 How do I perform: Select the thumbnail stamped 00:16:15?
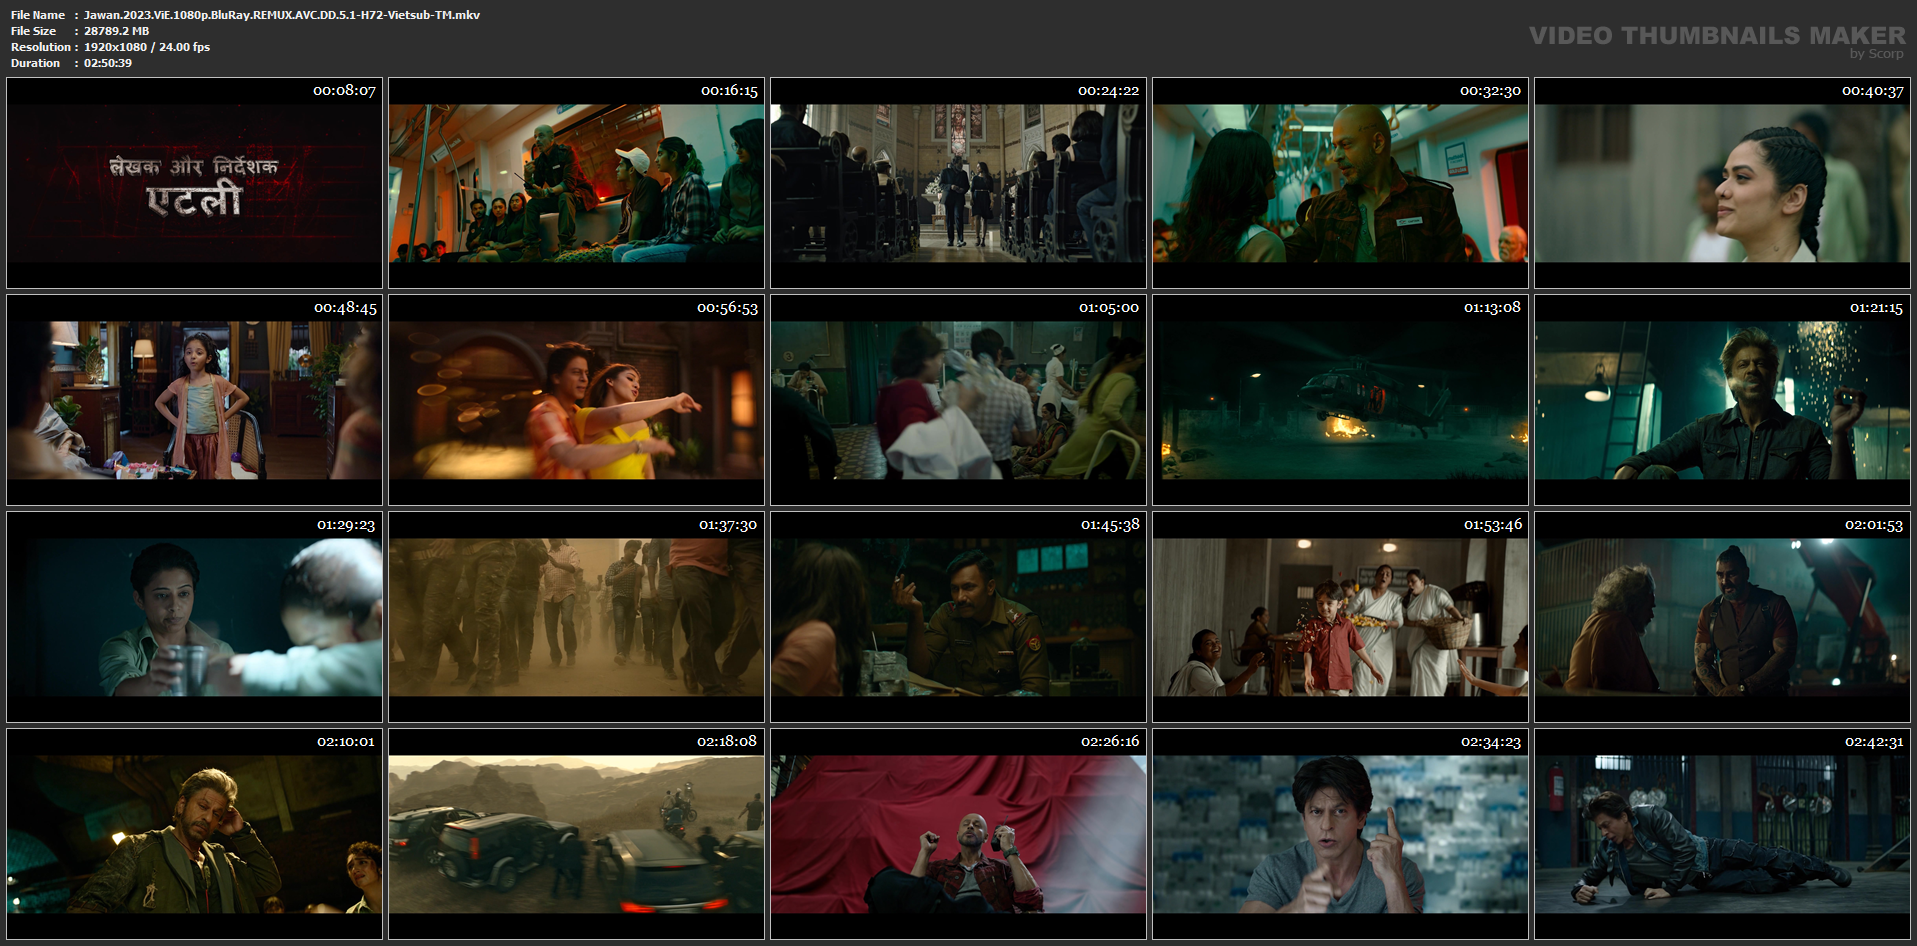[x=576, y=183]
